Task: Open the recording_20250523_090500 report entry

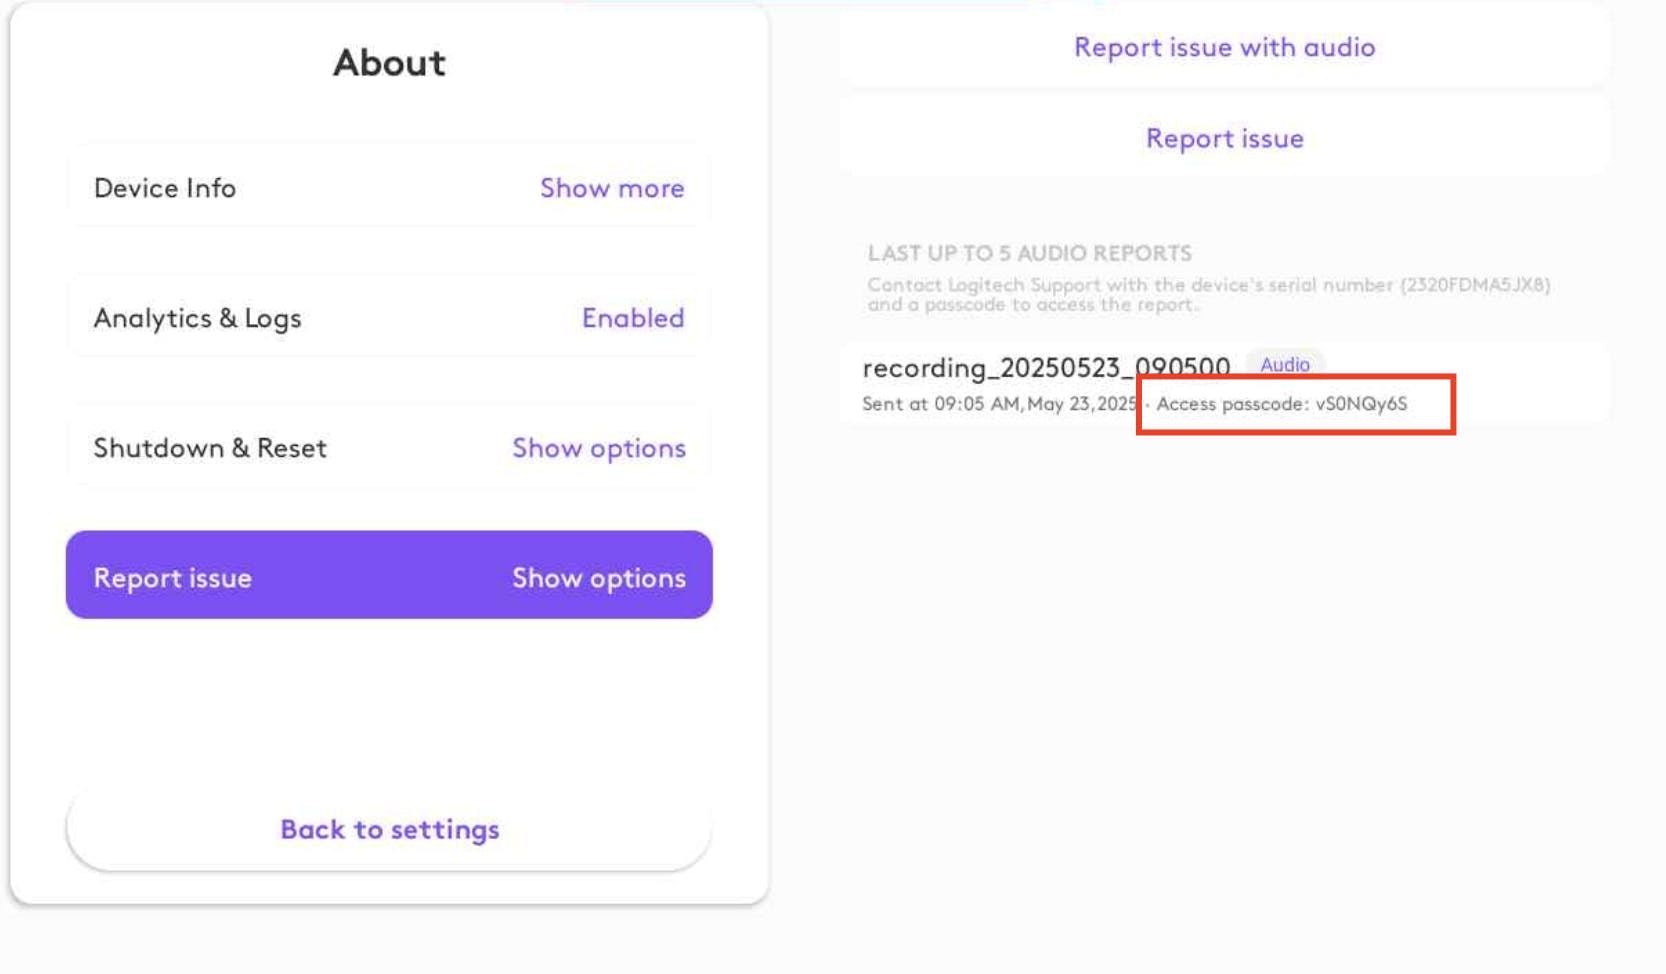Action: [1046, 368]
